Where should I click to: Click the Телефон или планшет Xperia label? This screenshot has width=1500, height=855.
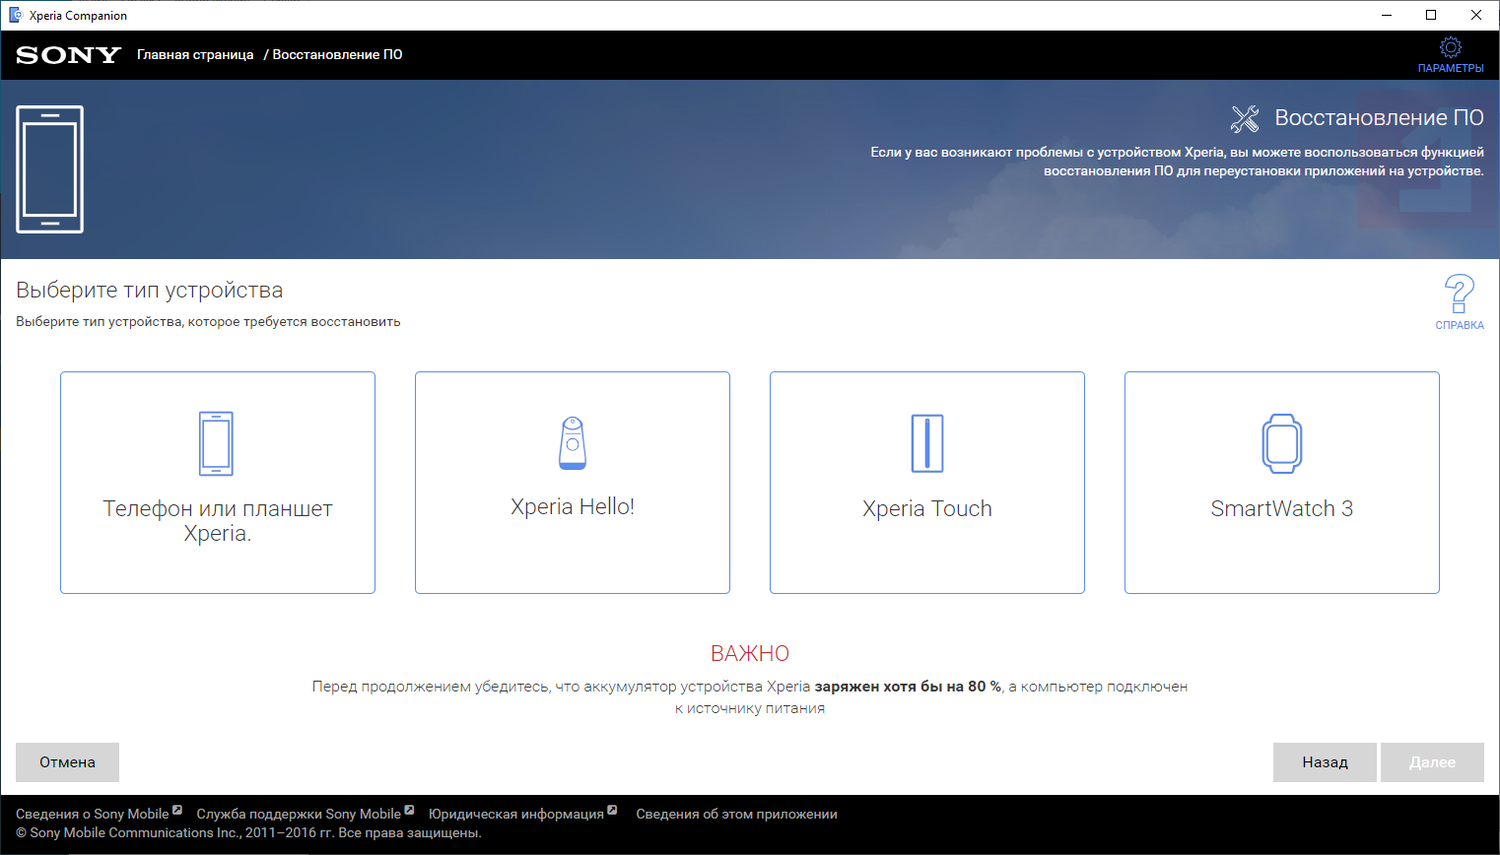[x=217, y=521]
